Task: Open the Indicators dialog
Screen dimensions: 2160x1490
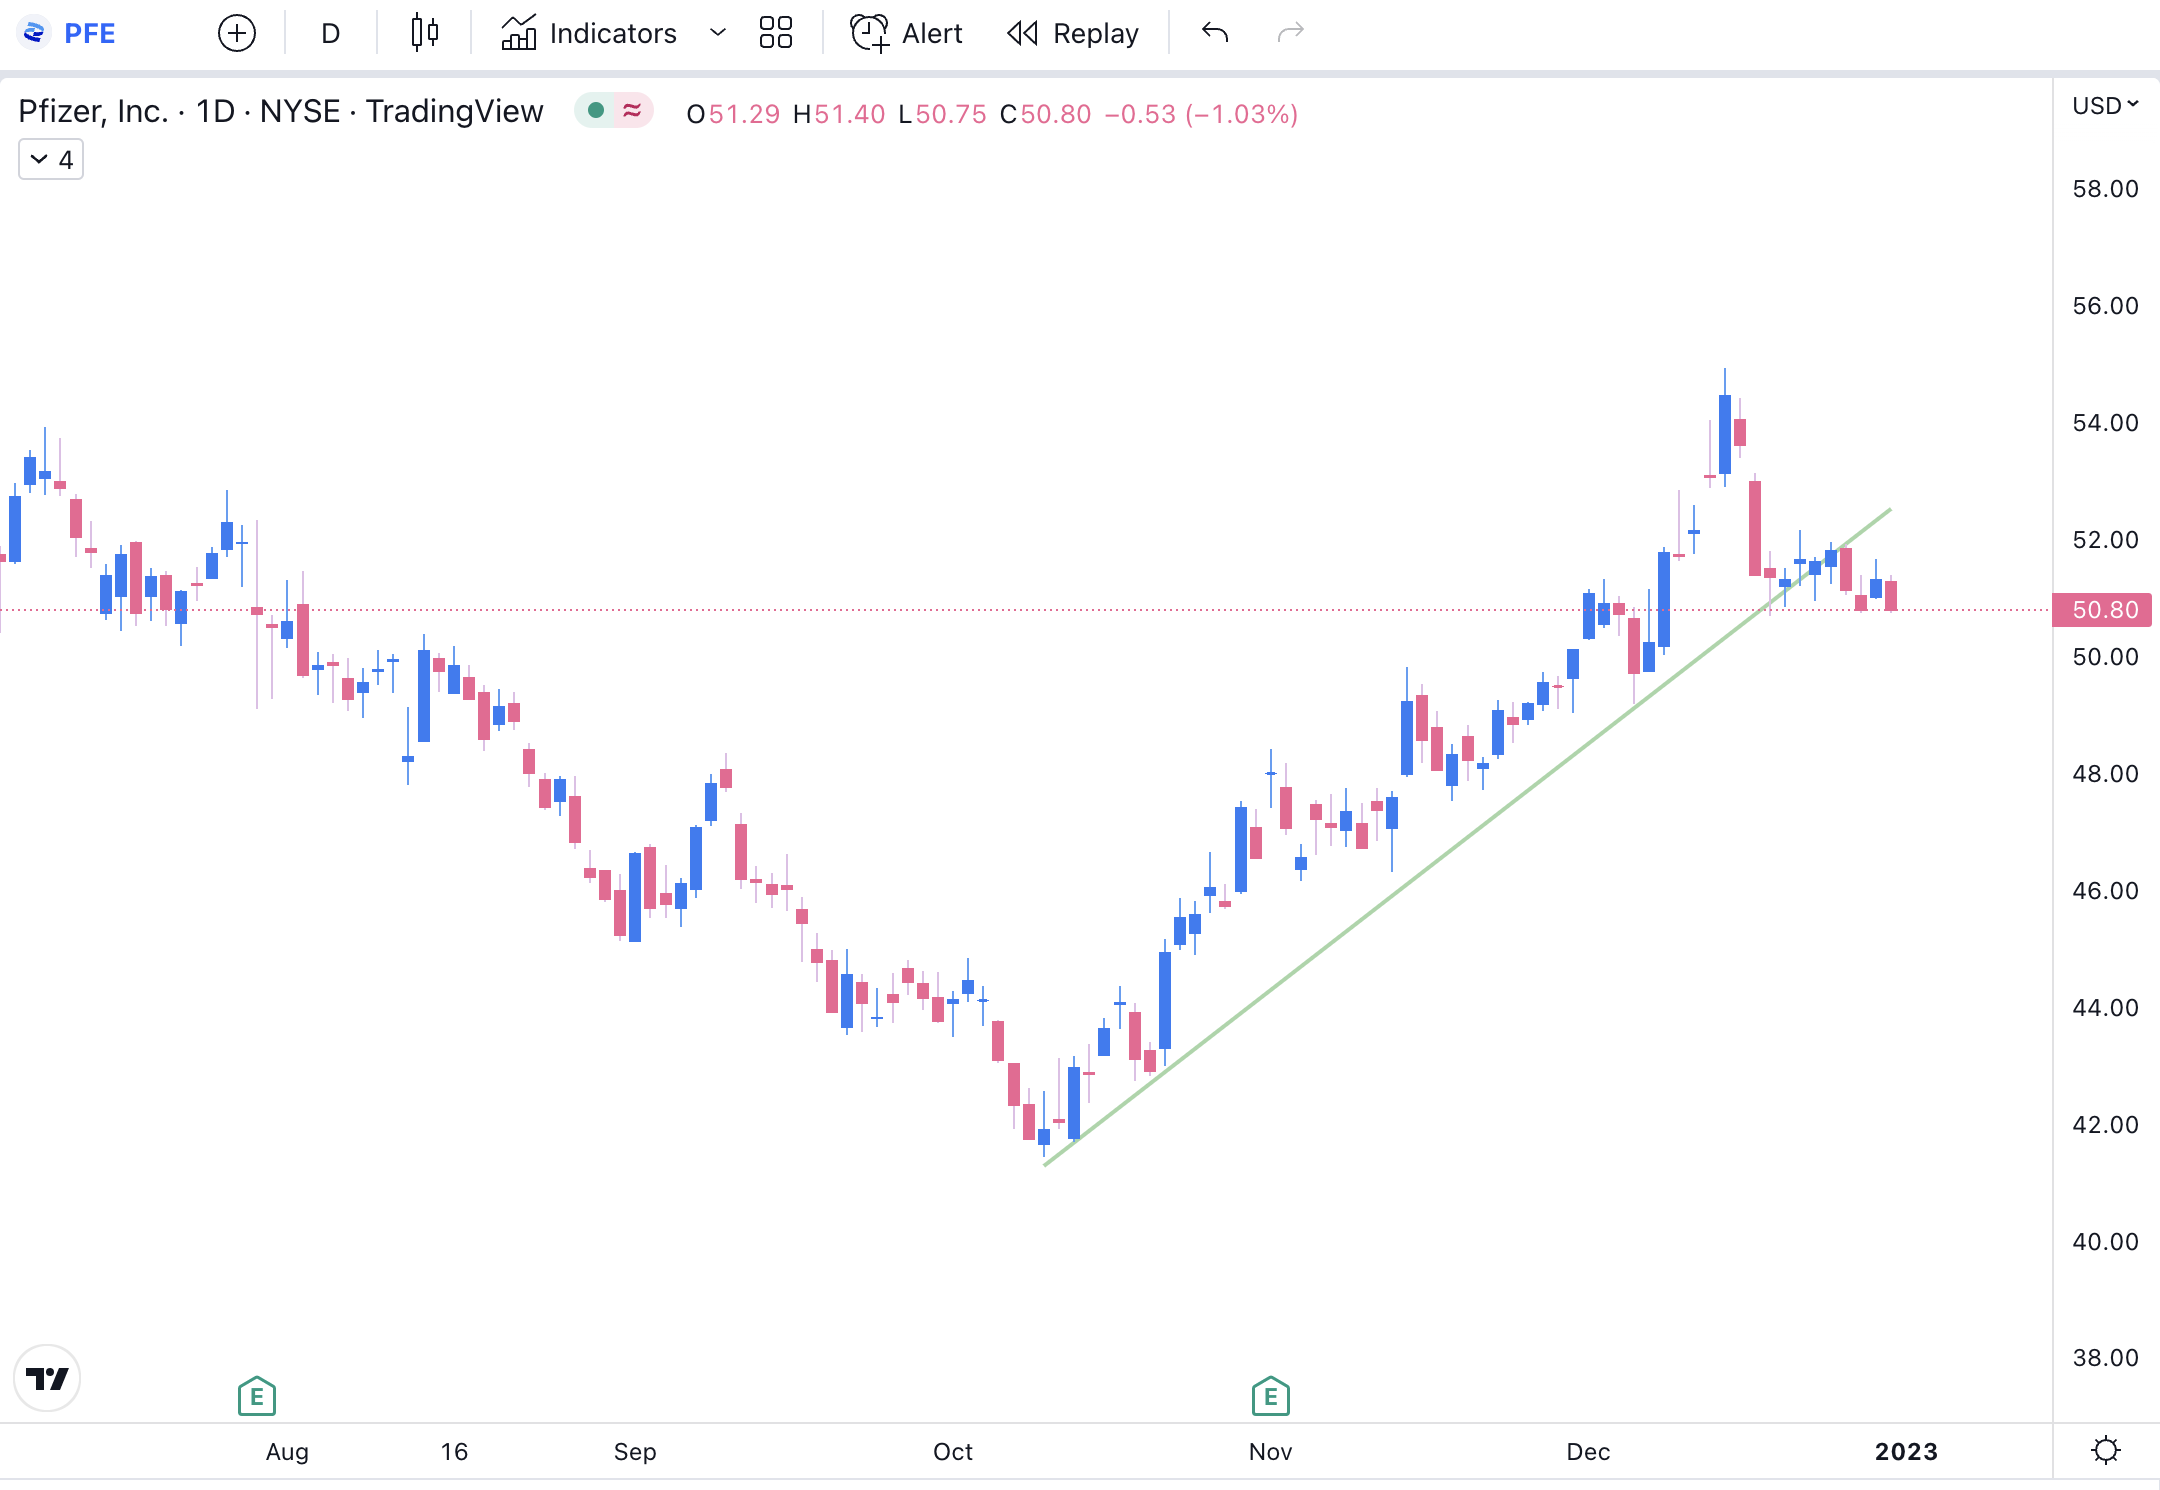Action: pos(589,33)
